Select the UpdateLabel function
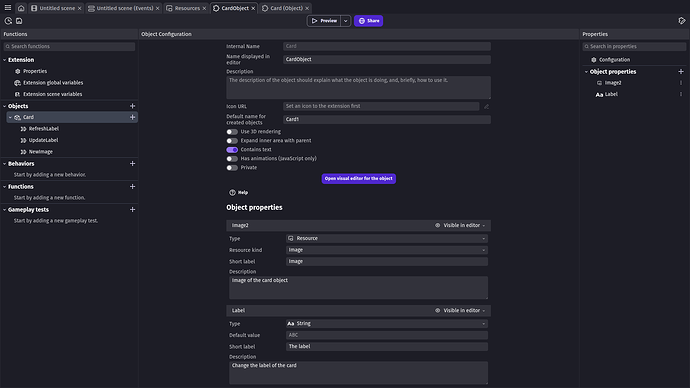The height and width of the screenshot is (388, 690). coord(43,140)
